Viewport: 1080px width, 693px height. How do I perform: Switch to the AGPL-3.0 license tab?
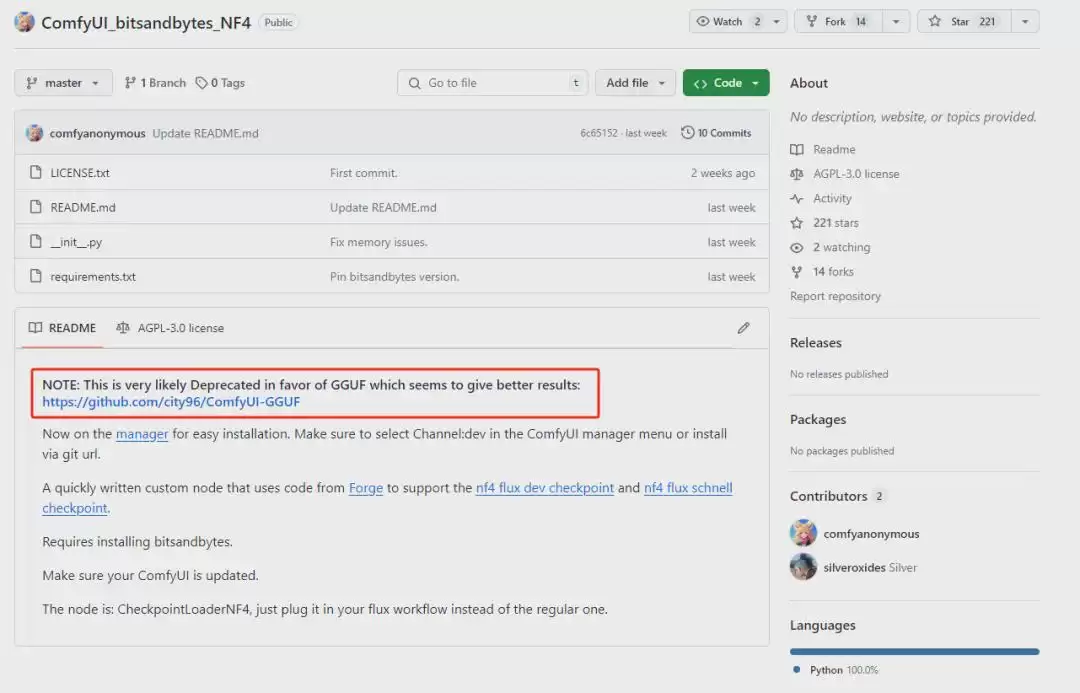(x=170, y=328)
